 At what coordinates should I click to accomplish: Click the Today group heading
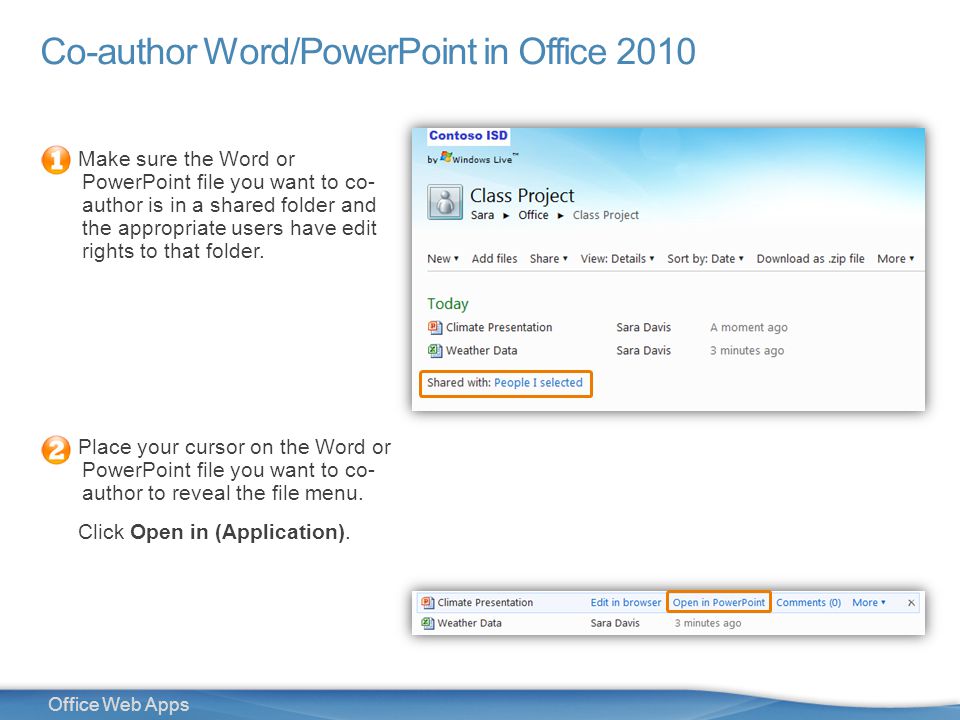tap(448, 304)
